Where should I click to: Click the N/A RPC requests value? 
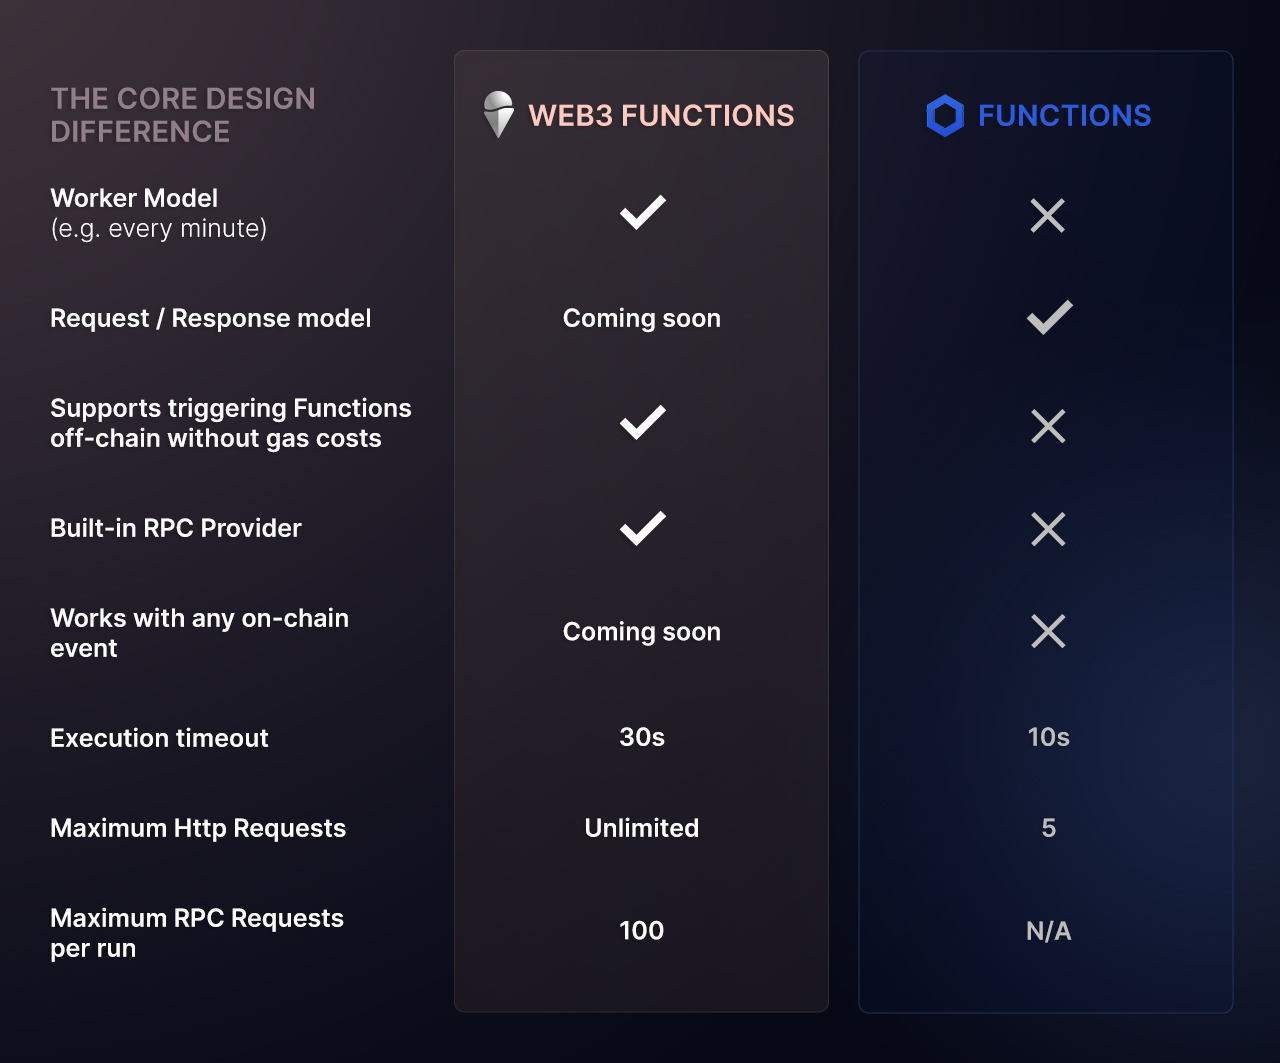(x=1049, y=931)
